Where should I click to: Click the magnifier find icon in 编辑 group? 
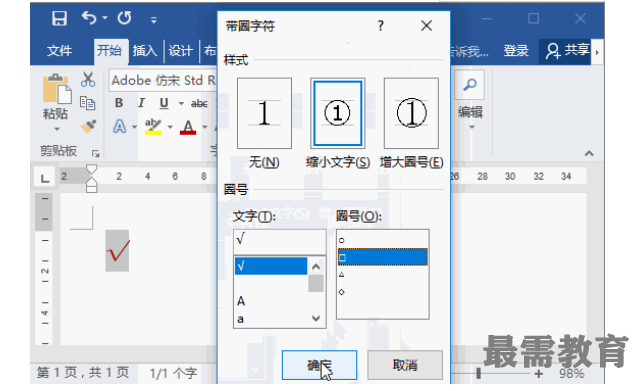point(470,85)
